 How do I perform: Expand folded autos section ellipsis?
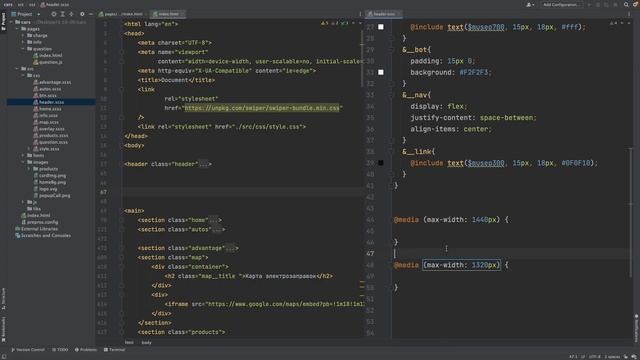pyautogui.click(x=216, y=229)
